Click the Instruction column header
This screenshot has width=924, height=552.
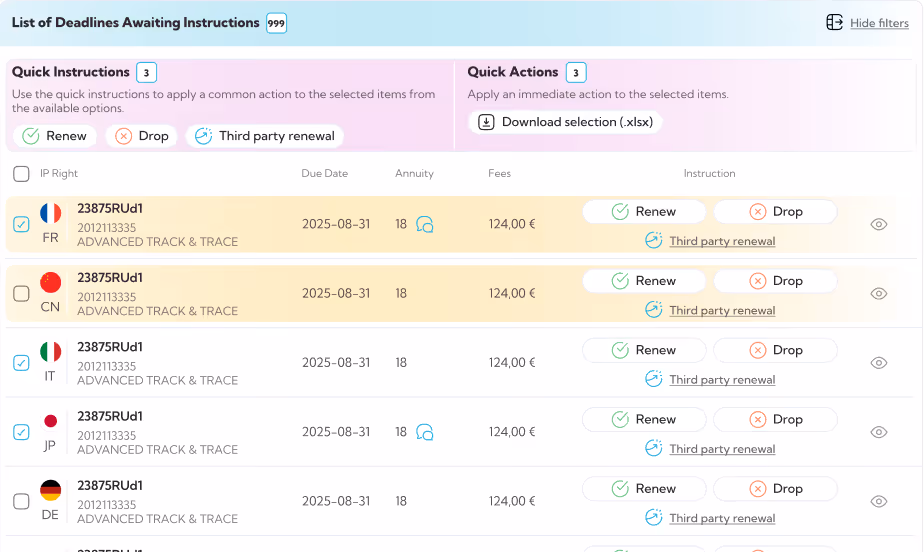710,173
